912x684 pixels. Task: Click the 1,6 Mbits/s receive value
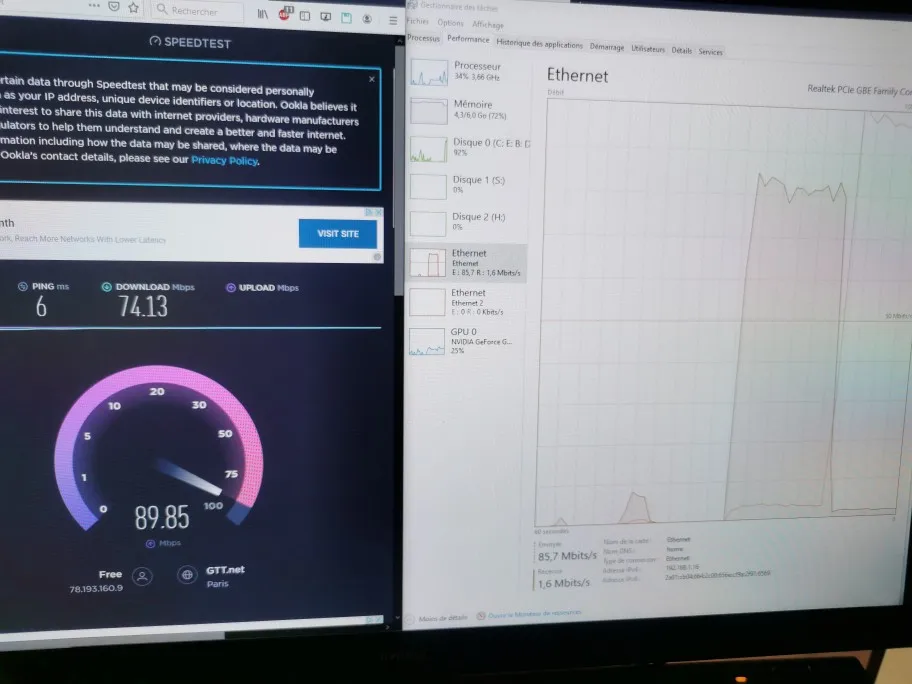pos(564,582)
